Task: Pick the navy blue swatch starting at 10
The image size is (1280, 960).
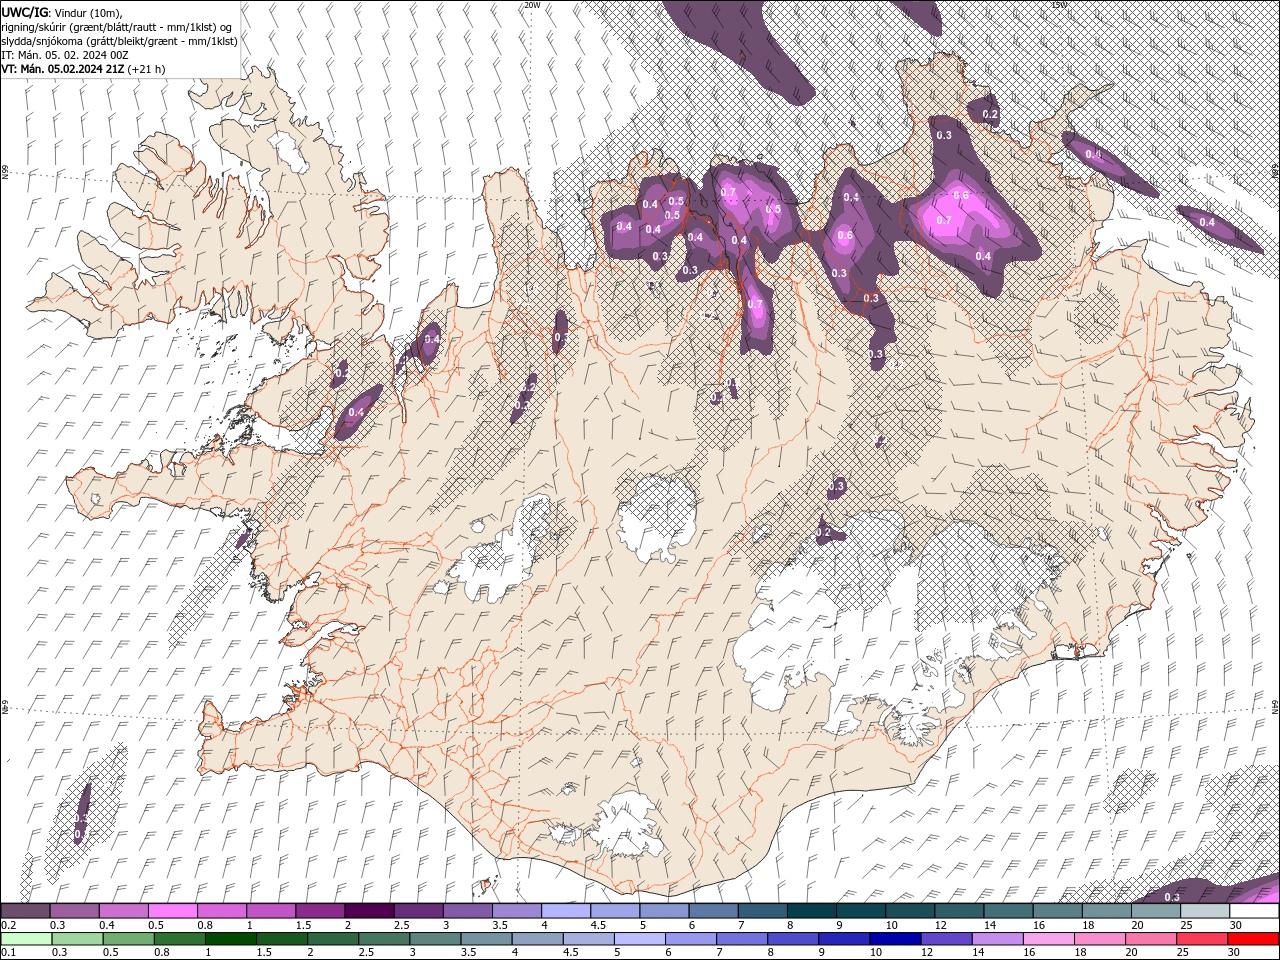Action: click(895, 939)
